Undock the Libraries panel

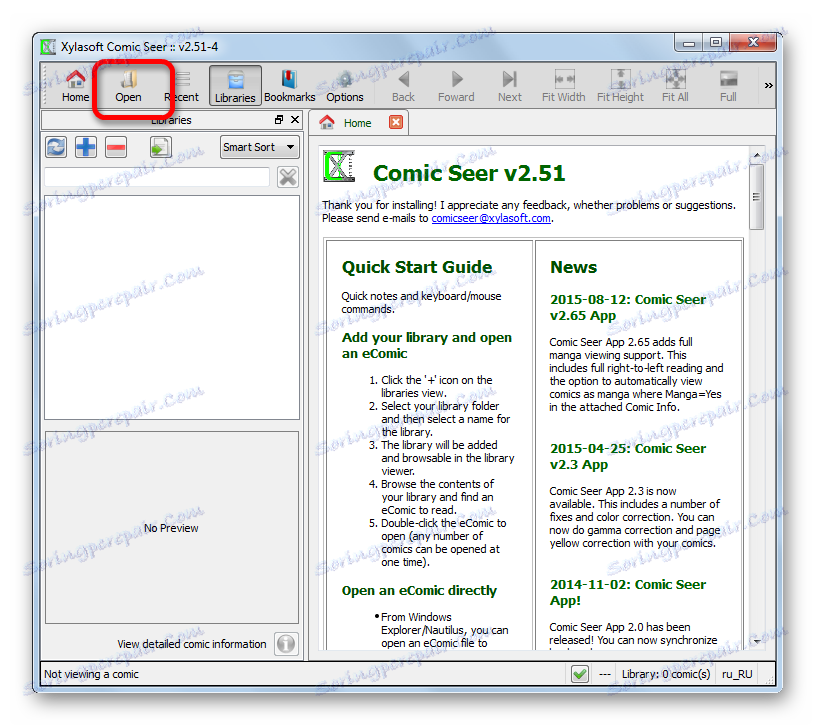279,120
